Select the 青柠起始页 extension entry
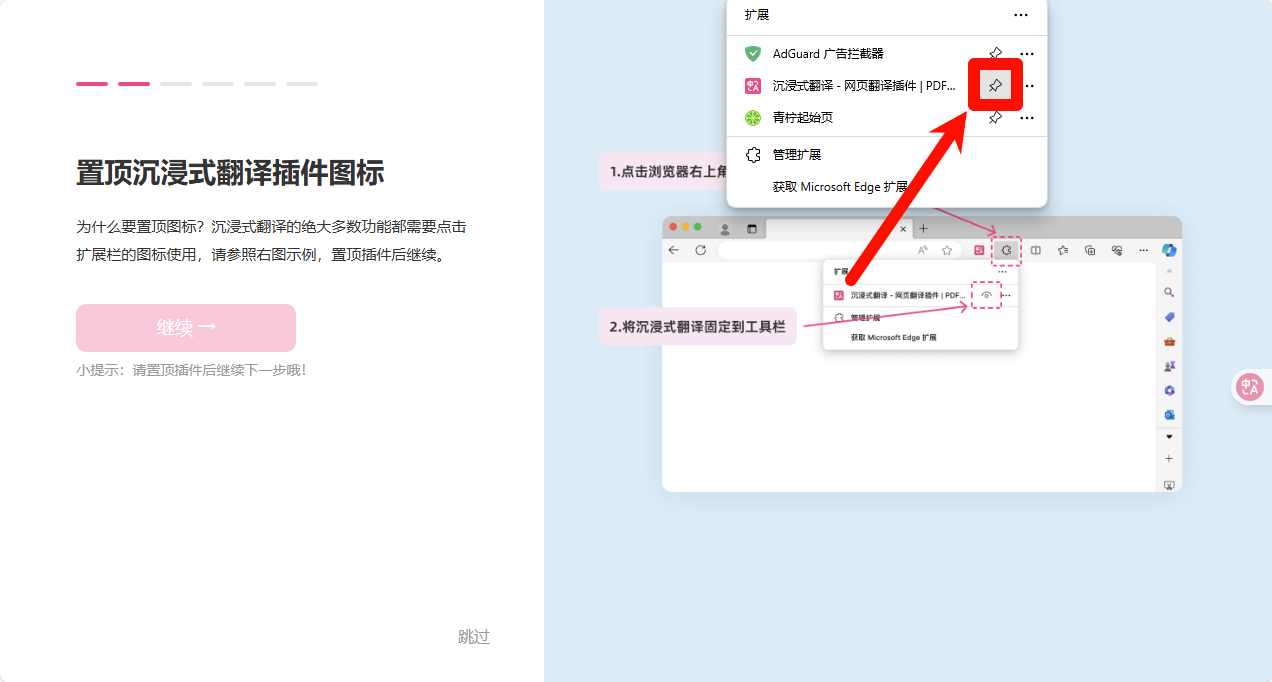Image resolution: width=1272 pixels, height=682 pixels. pos(803,117)
